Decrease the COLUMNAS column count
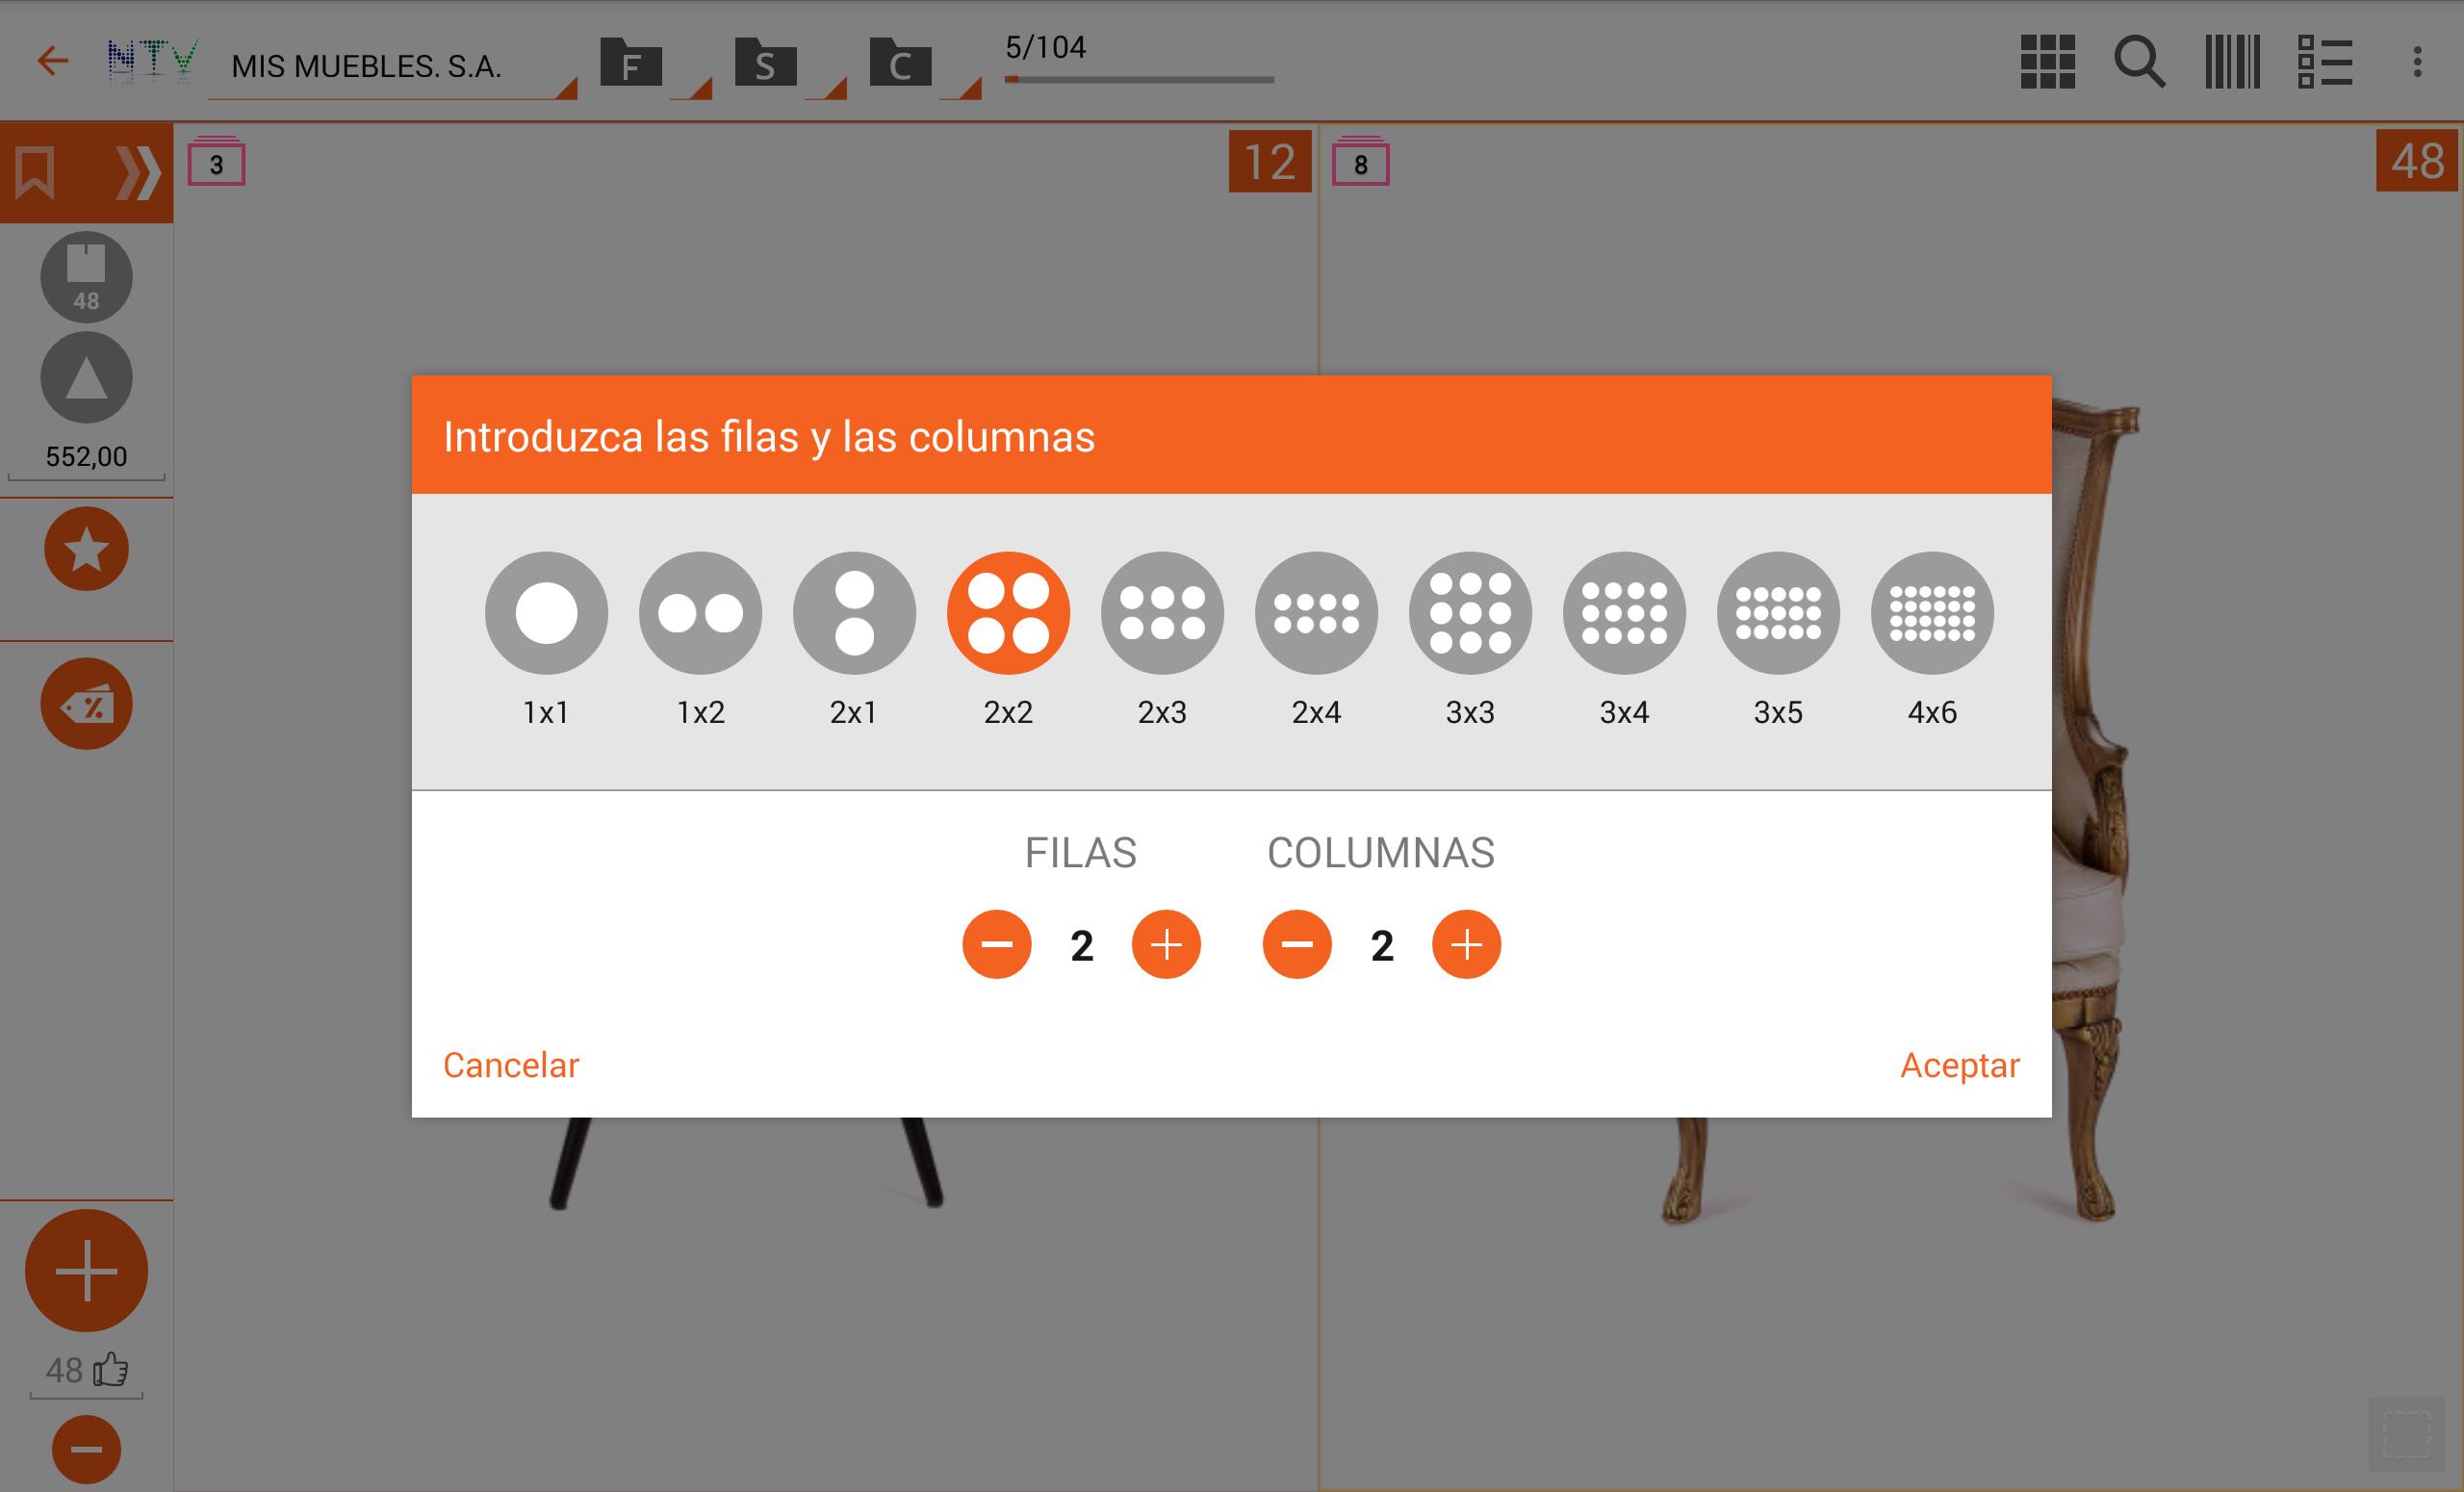The image size is (2464, 1492). pyautogui.click(x=1297, y=944)
